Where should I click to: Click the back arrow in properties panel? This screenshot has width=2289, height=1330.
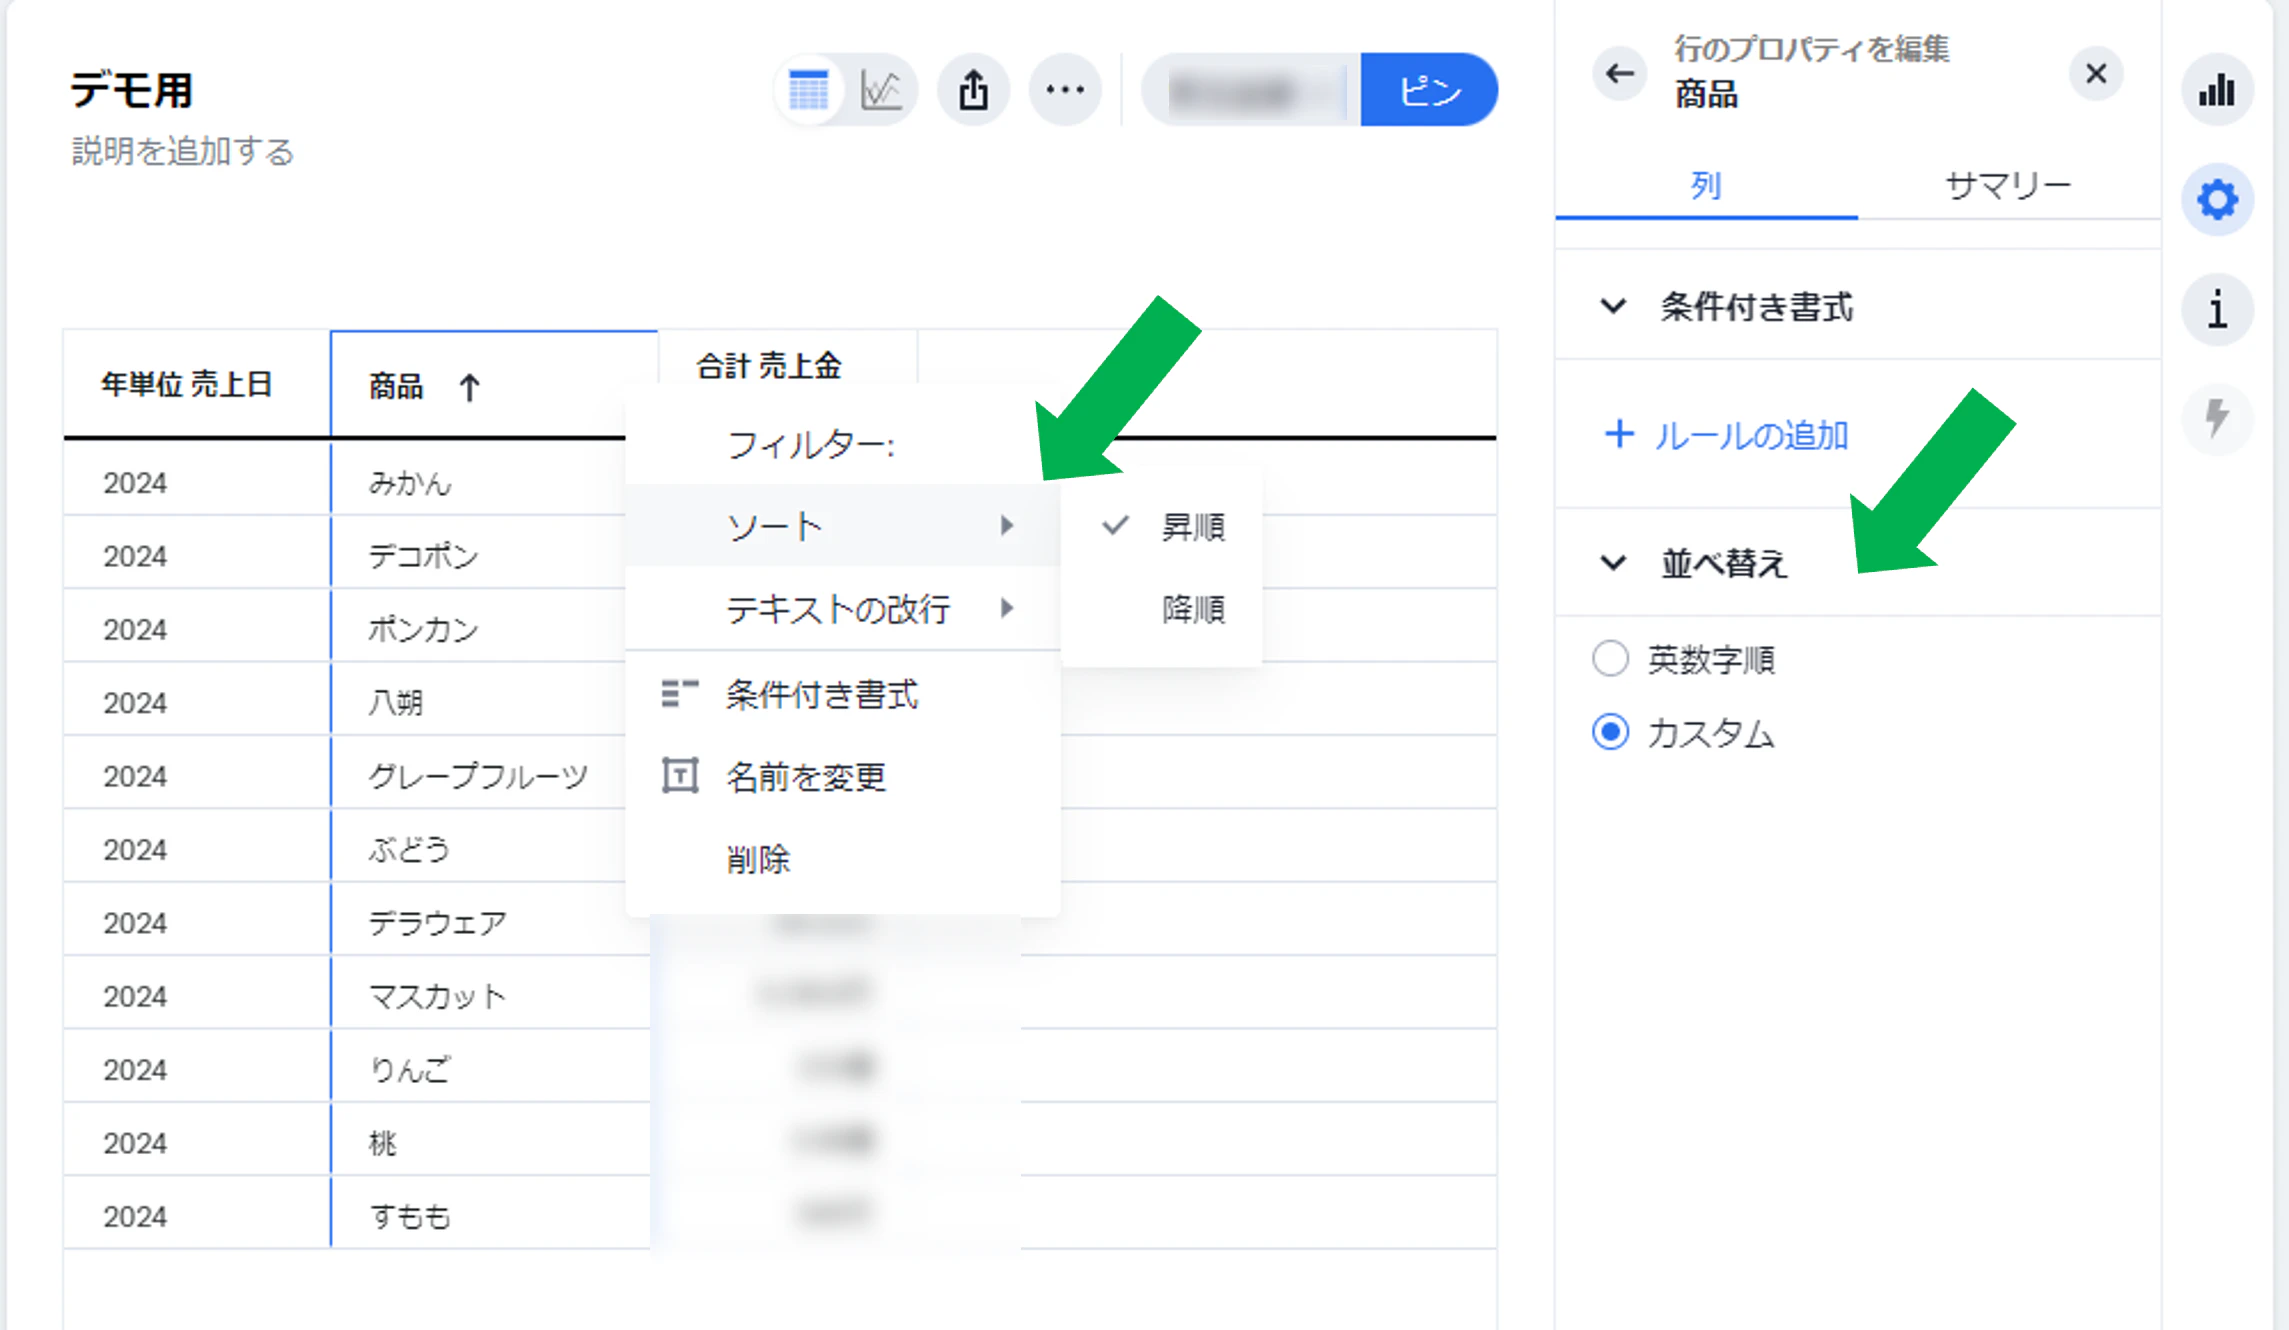point(1619,74)
